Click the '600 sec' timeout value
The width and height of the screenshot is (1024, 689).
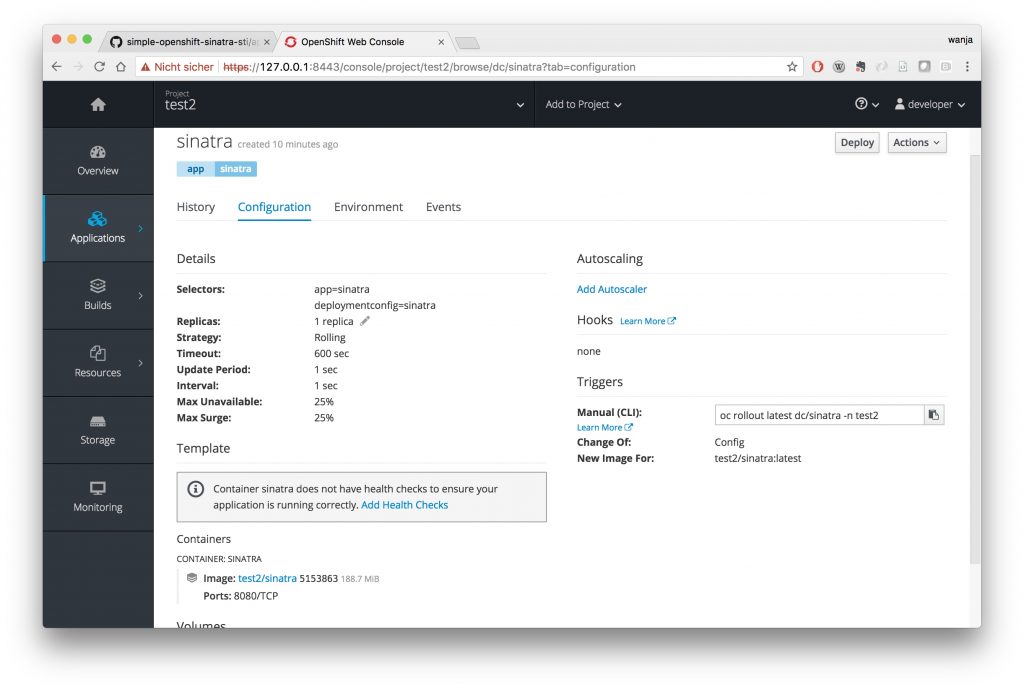pyautogui.click(x=331, y=353)
